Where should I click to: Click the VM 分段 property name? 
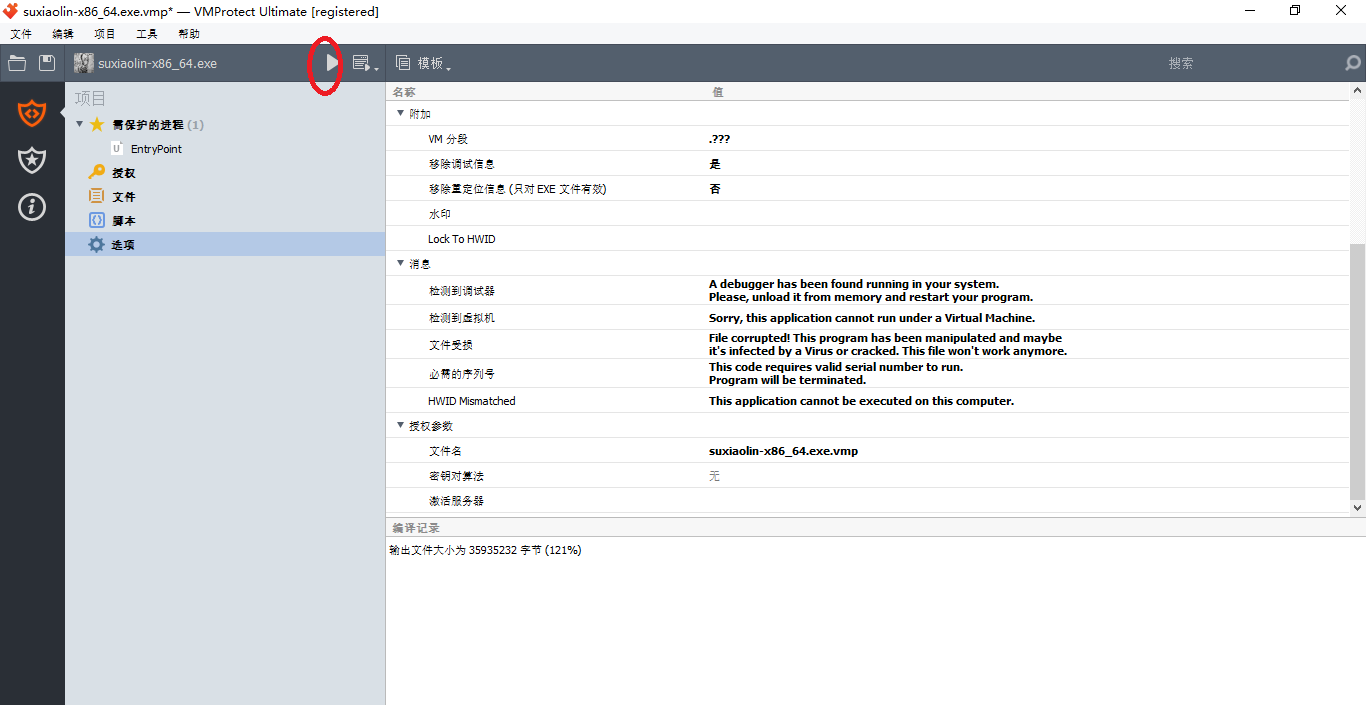[x=448, y=139]
